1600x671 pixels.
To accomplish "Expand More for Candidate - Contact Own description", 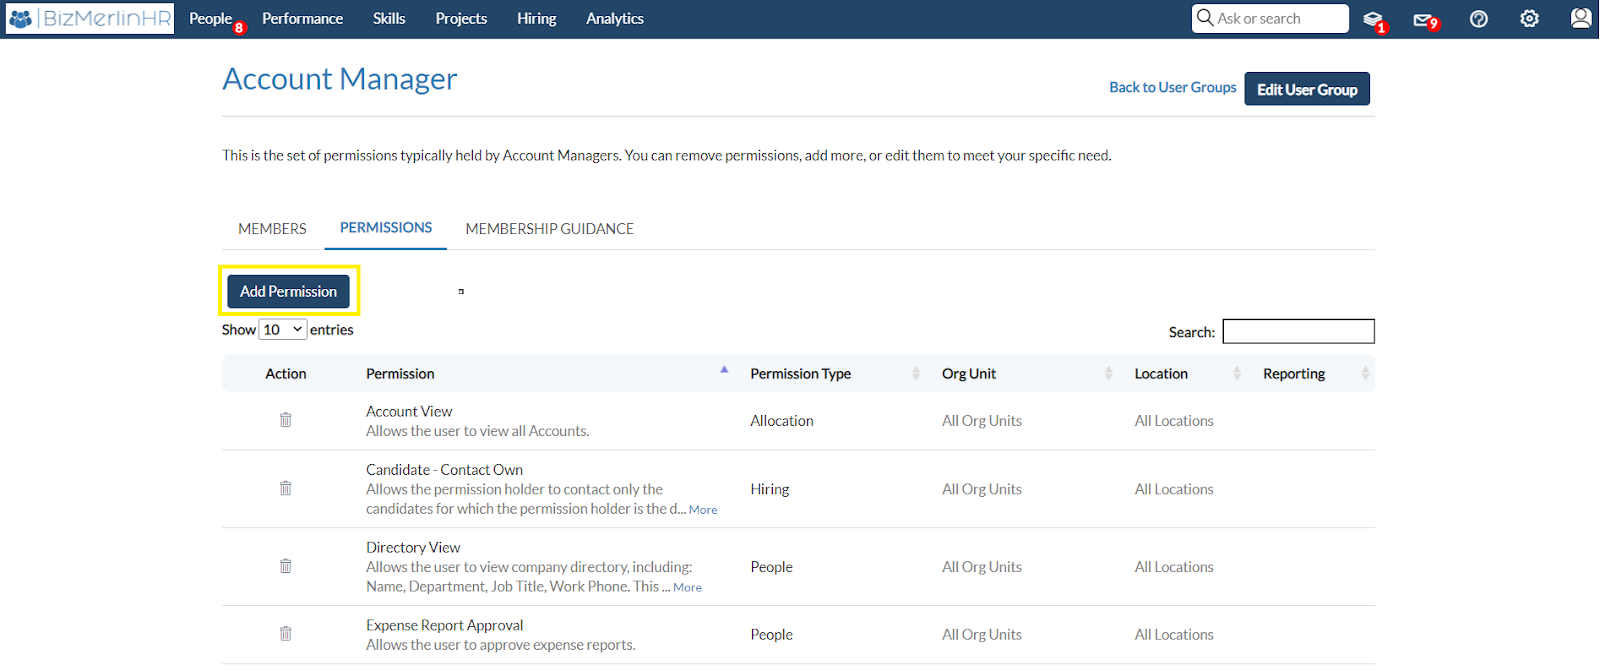I will coord(703,510).
